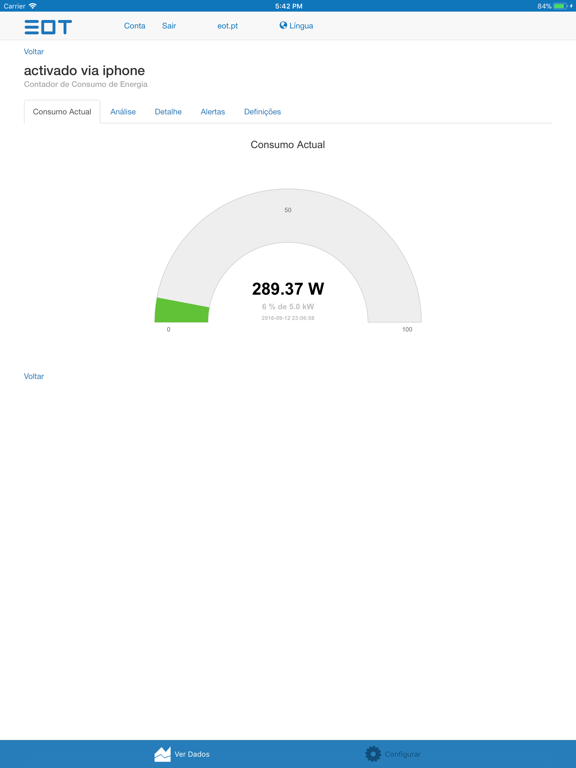The image size is (576, 768).
Task: Switch to the Consumo Actual tab
Action: (x=62, y=112)
